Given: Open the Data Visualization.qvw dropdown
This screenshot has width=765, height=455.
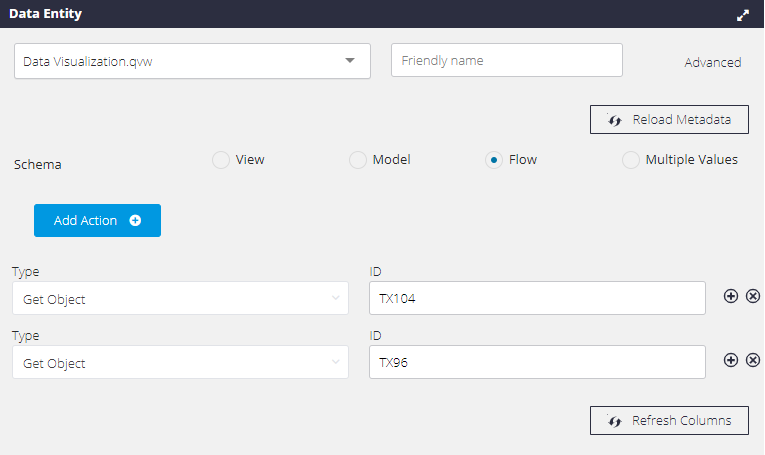Looking at the screenshot, I should (x=192, y=61).
